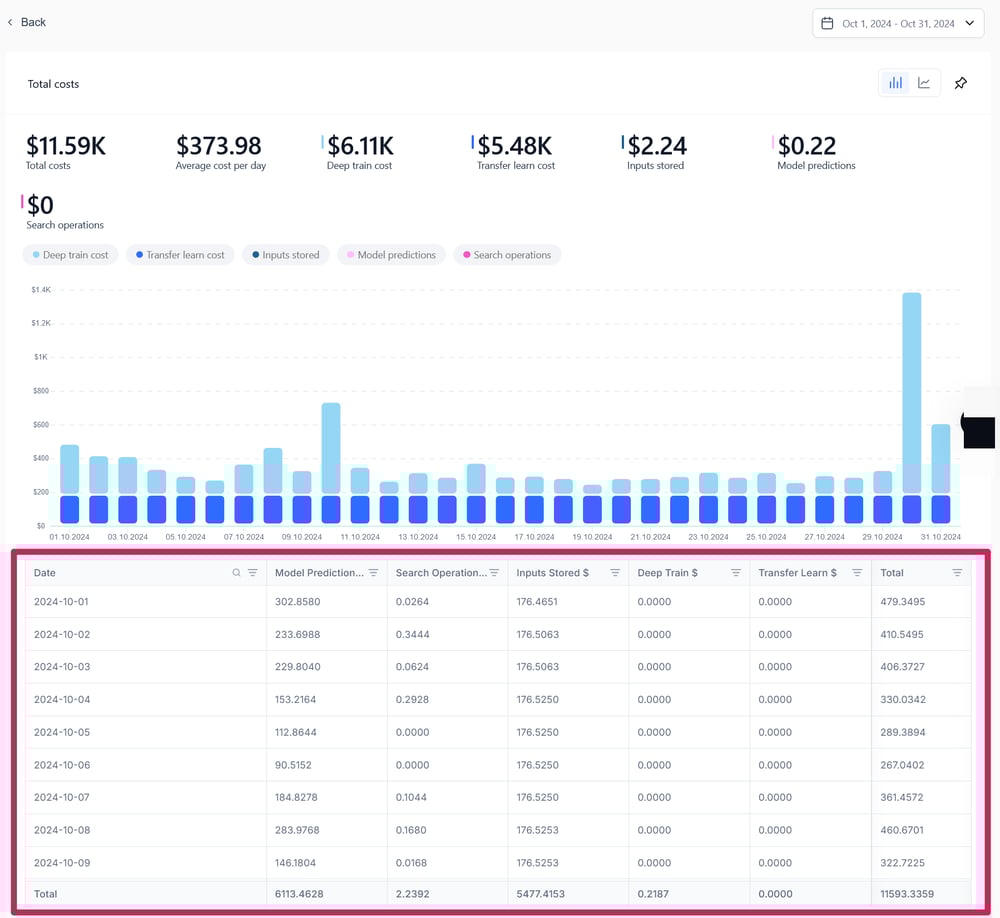Open filter menu for Date column
Viewport: 1000px width, 918px height.
pyautogui.click(x=253, y=573)
